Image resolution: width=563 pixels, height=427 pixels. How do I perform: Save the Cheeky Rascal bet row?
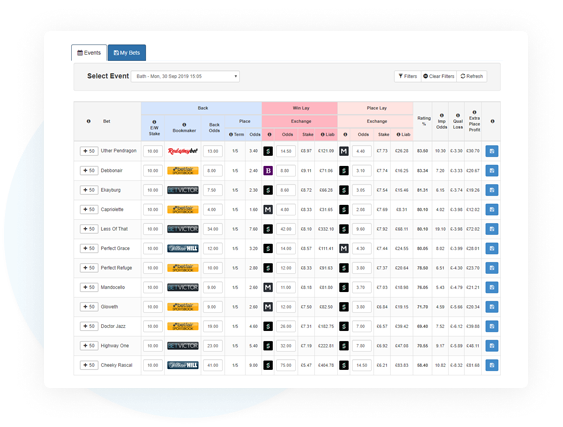(x=492, y=365)
